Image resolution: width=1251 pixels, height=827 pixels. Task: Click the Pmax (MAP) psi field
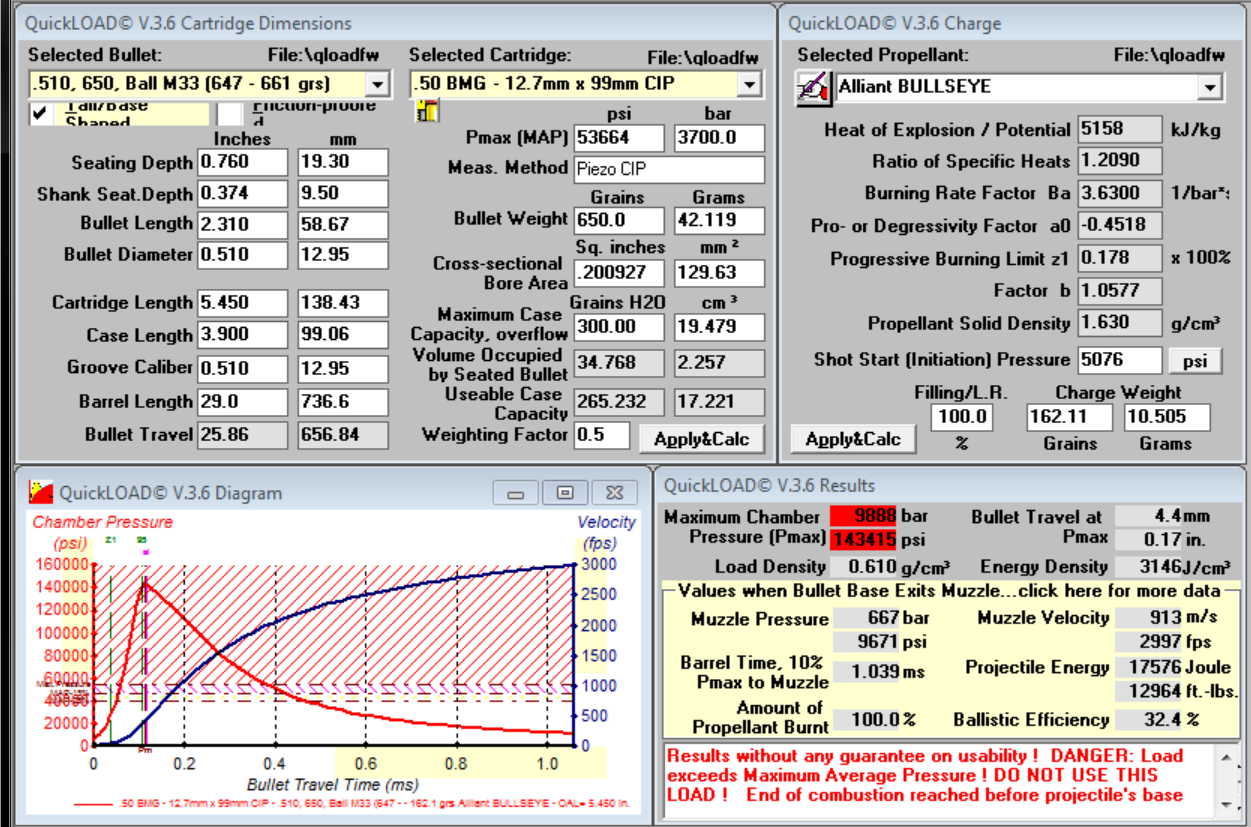(x=619, y=138)
